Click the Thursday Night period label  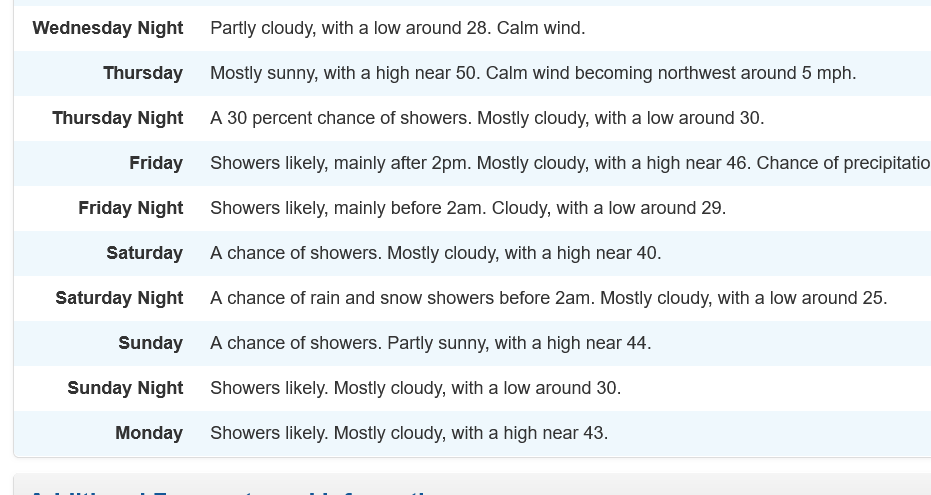pos(117,118)
